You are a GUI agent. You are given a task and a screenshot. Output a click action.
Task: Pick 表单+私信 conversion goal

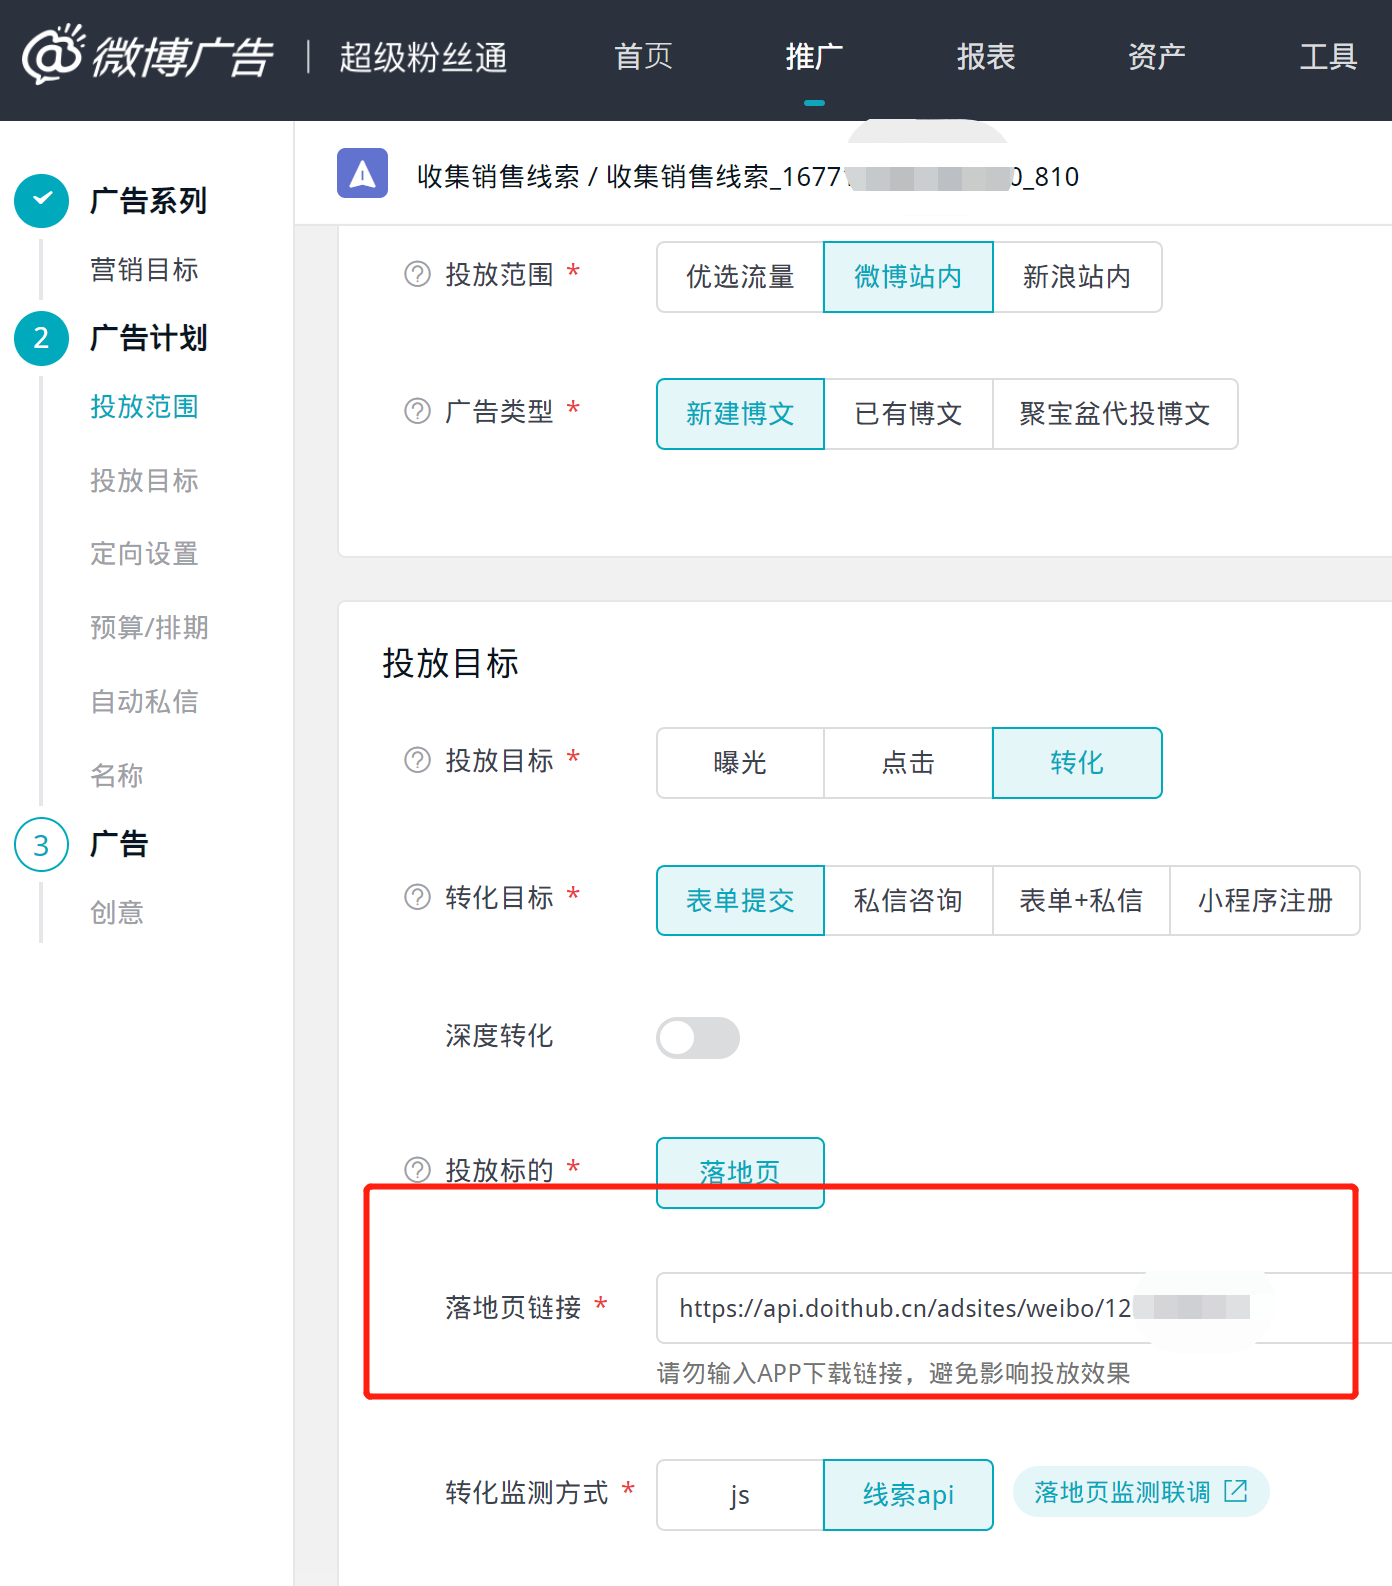1081,901
